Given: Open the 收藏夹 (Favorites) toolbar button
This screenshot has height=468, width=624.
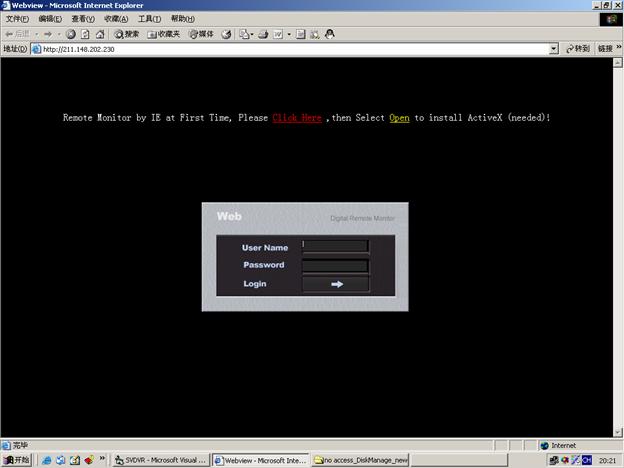Looking at the screenshot, I should [163, 34].
